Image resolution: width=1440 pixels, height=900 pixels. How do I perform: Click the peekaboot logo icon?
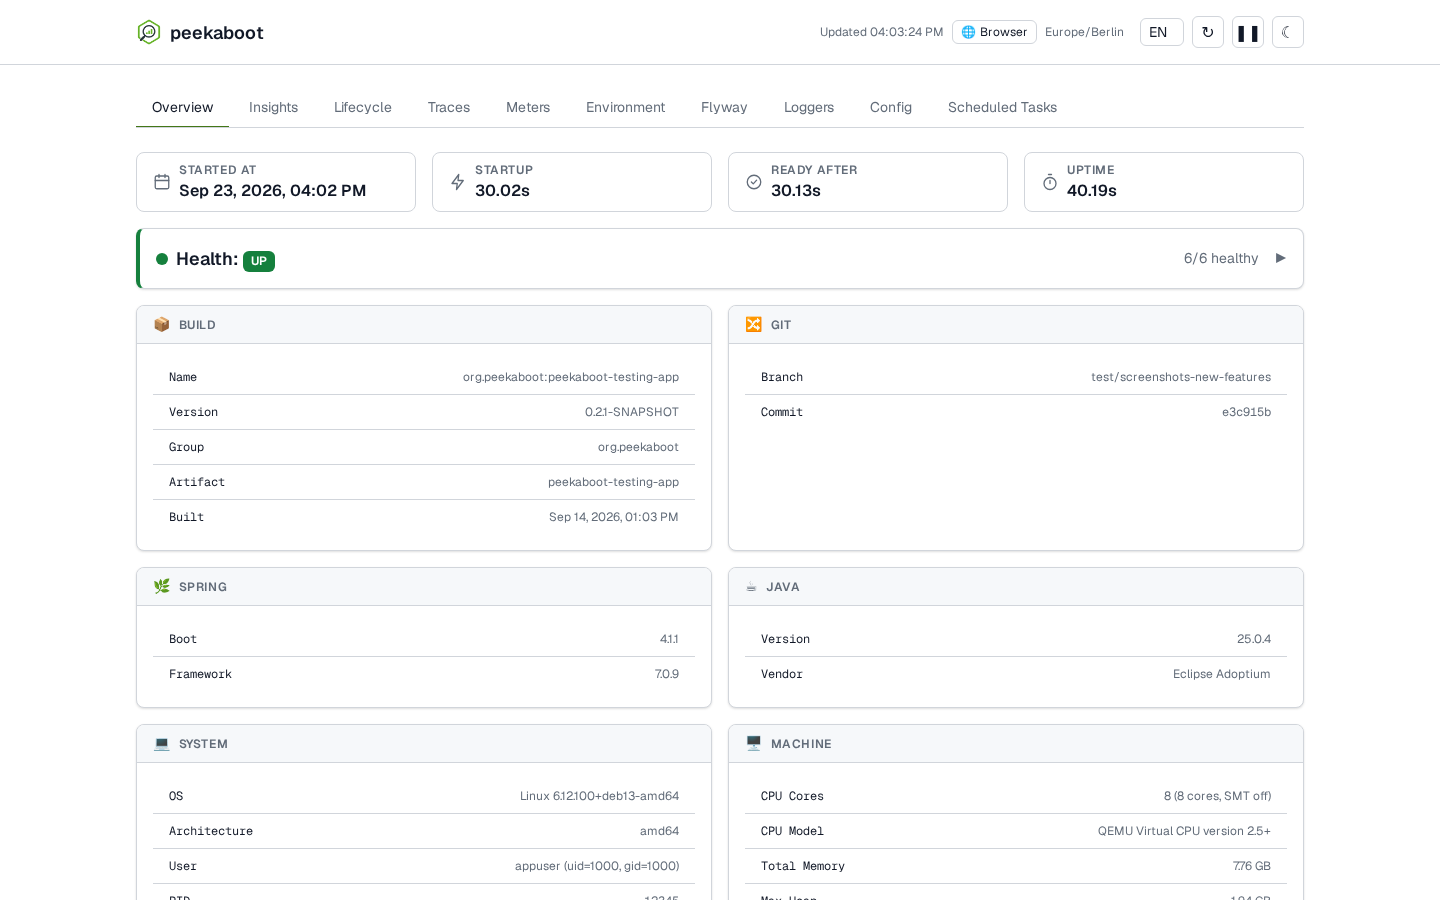[149, 32]
